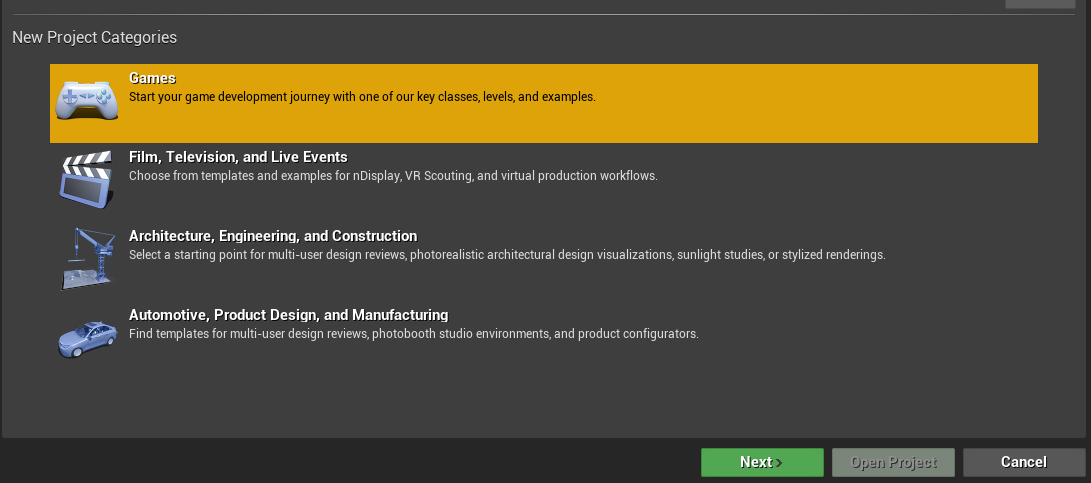Click the clapperboard icon for Film
This screenshot has width=1091, height=483.
pos(87,179)
